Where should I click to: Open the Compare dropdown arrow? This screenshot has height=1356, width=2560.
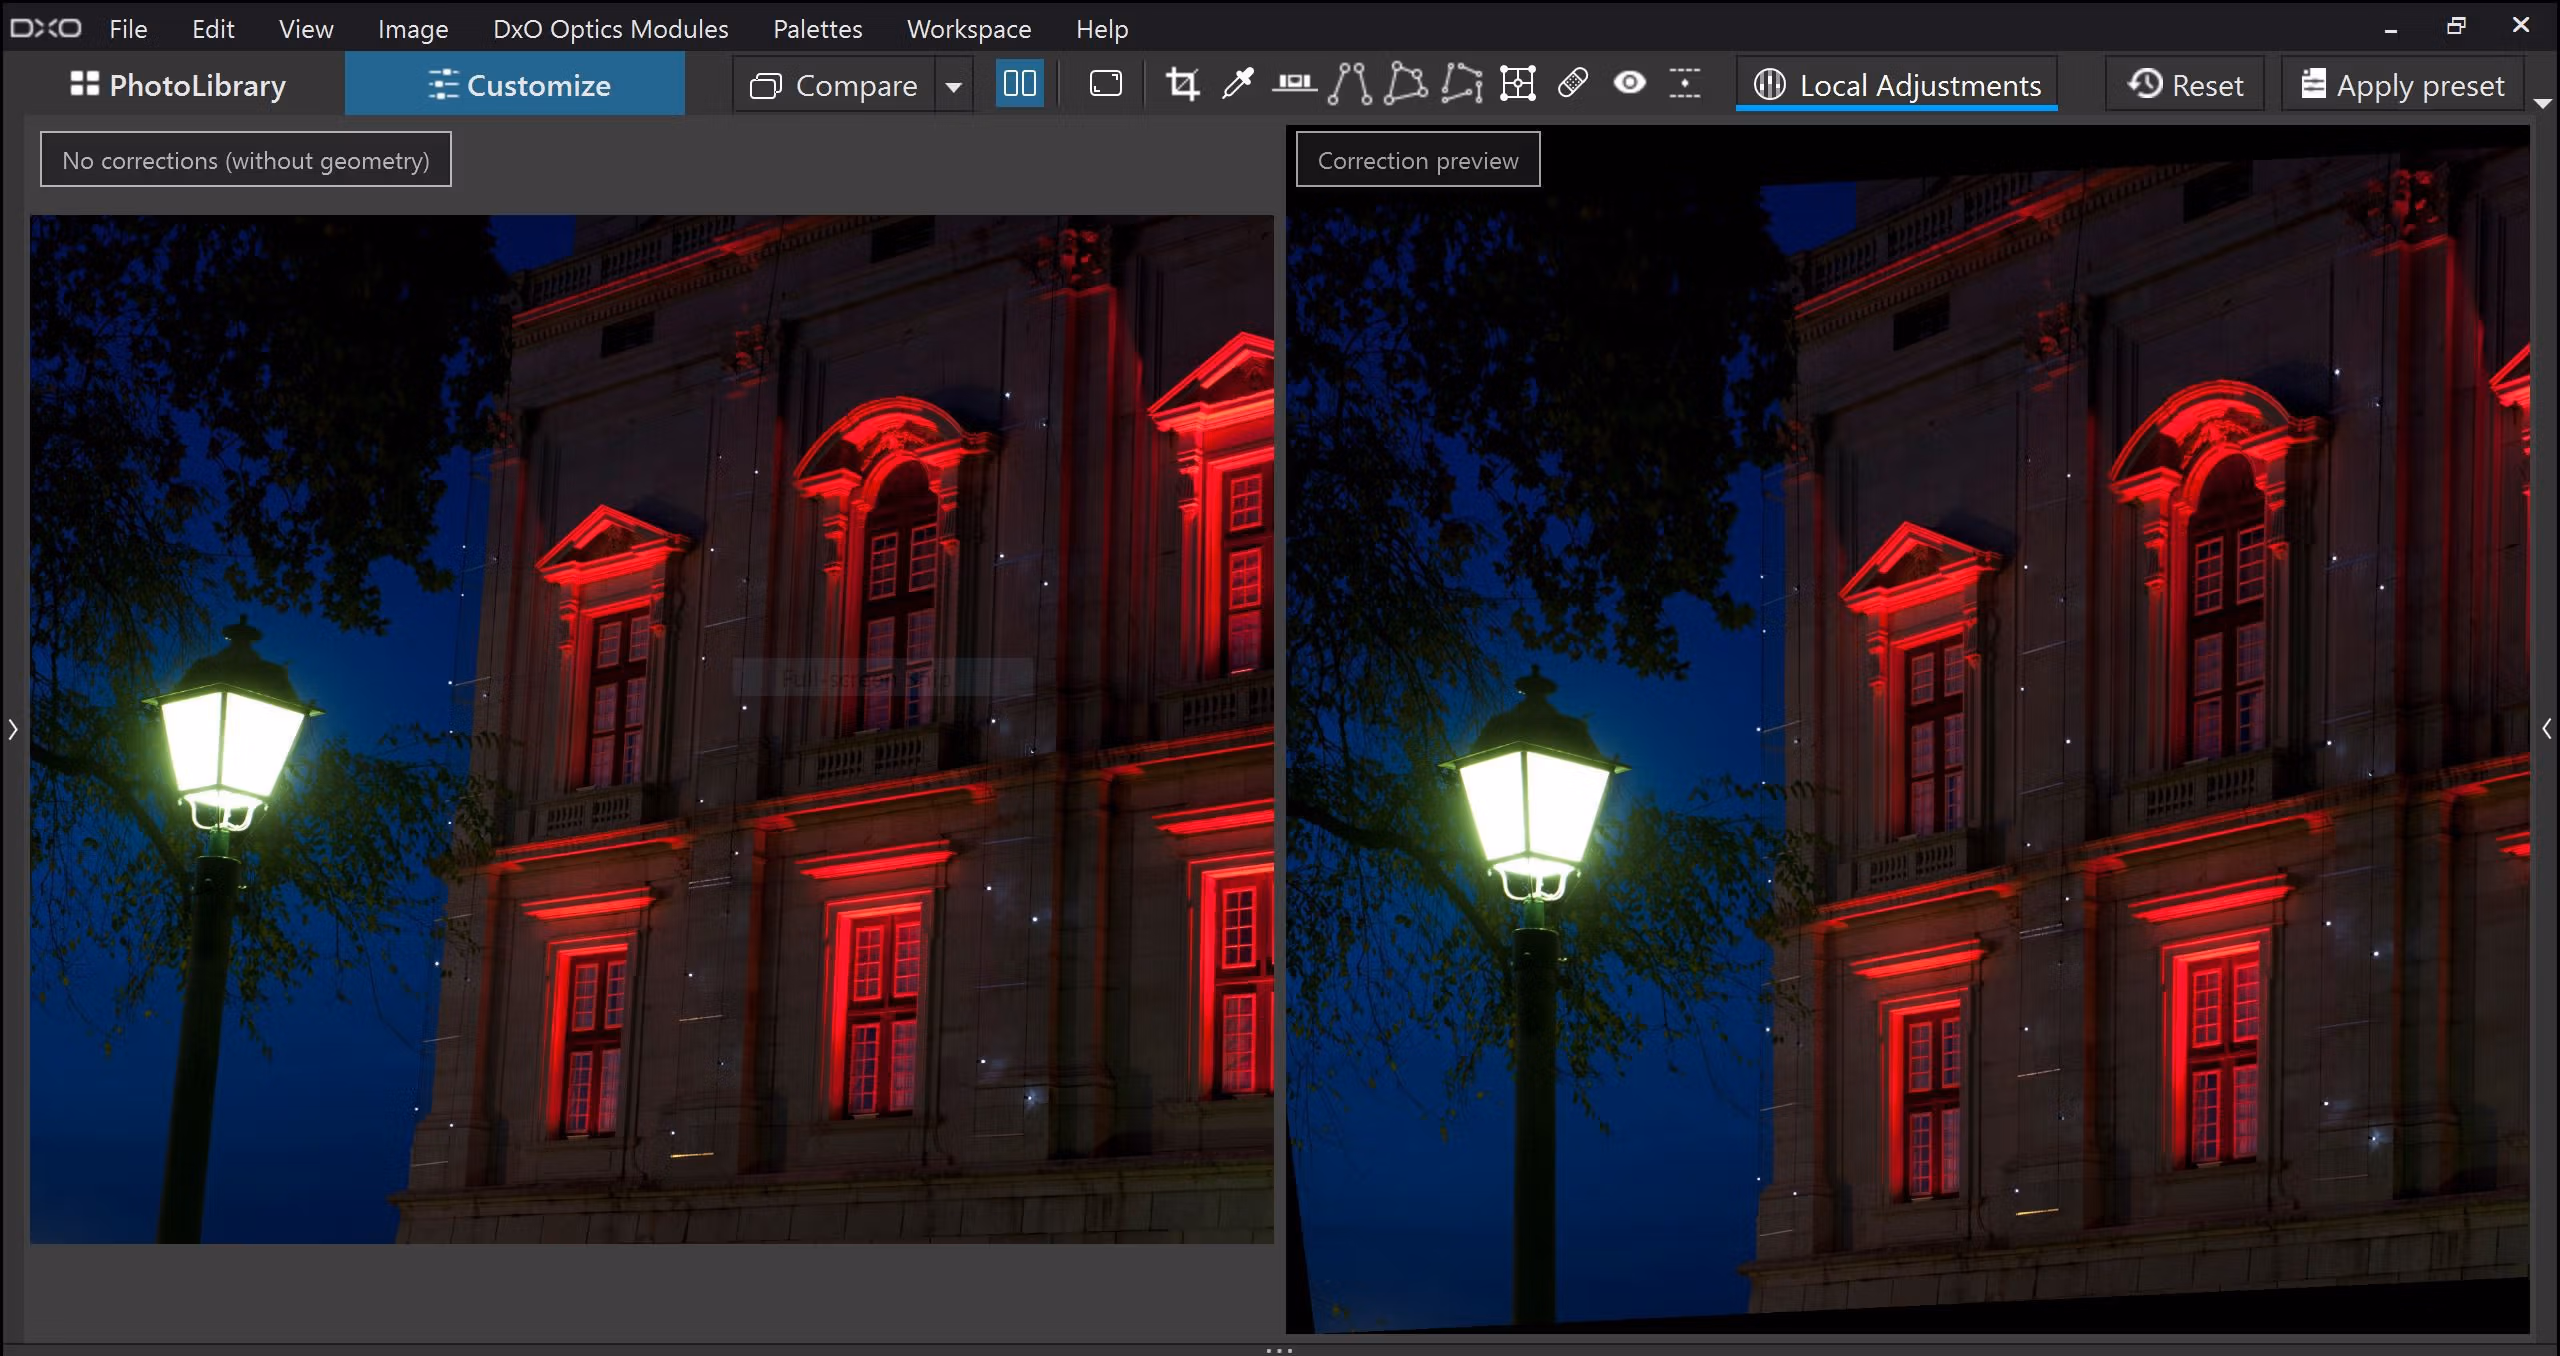coord(953,86)
